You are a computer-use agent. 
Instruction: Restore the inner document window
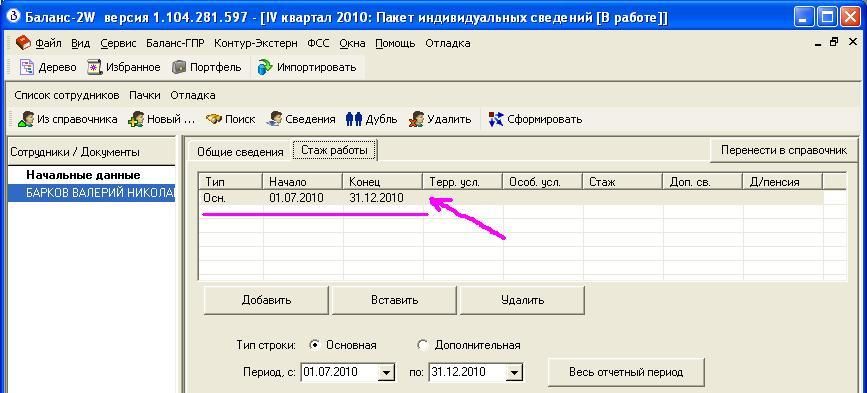(x=834, y=42)
